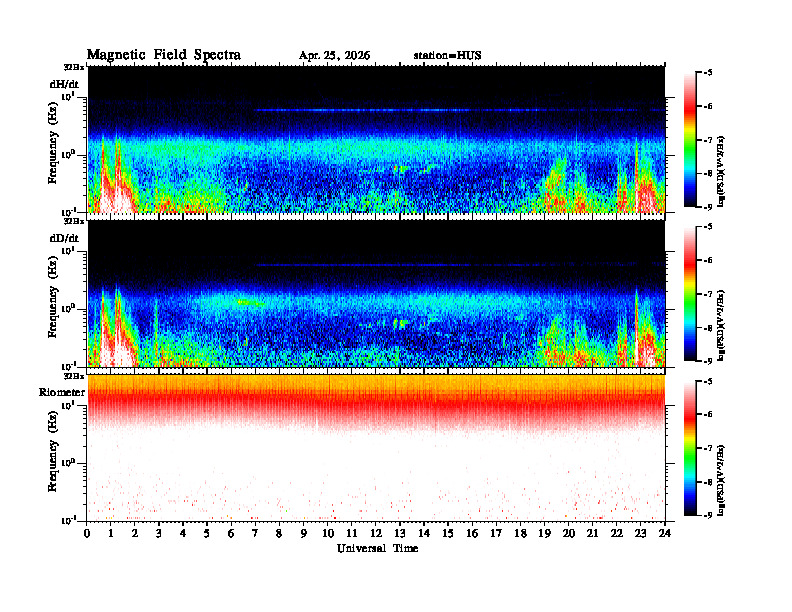Viewport: 792px width, 612px height.
Task: Select the "dH/dt" panel label
Action: 64,84
